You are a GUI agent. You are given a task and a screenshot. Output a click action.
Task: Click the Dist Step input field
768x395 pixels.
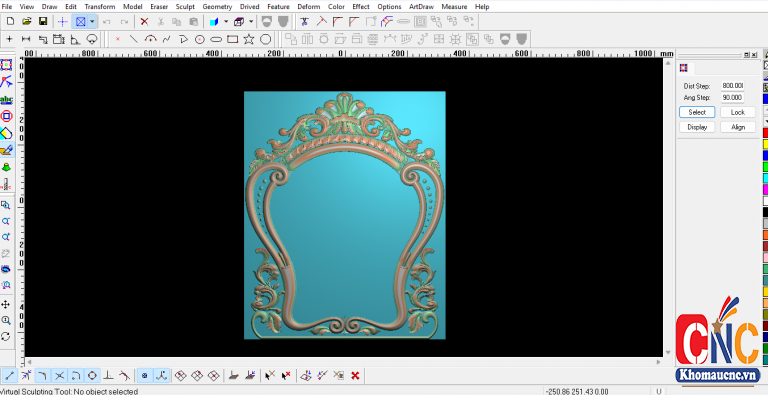pos(732,86)
